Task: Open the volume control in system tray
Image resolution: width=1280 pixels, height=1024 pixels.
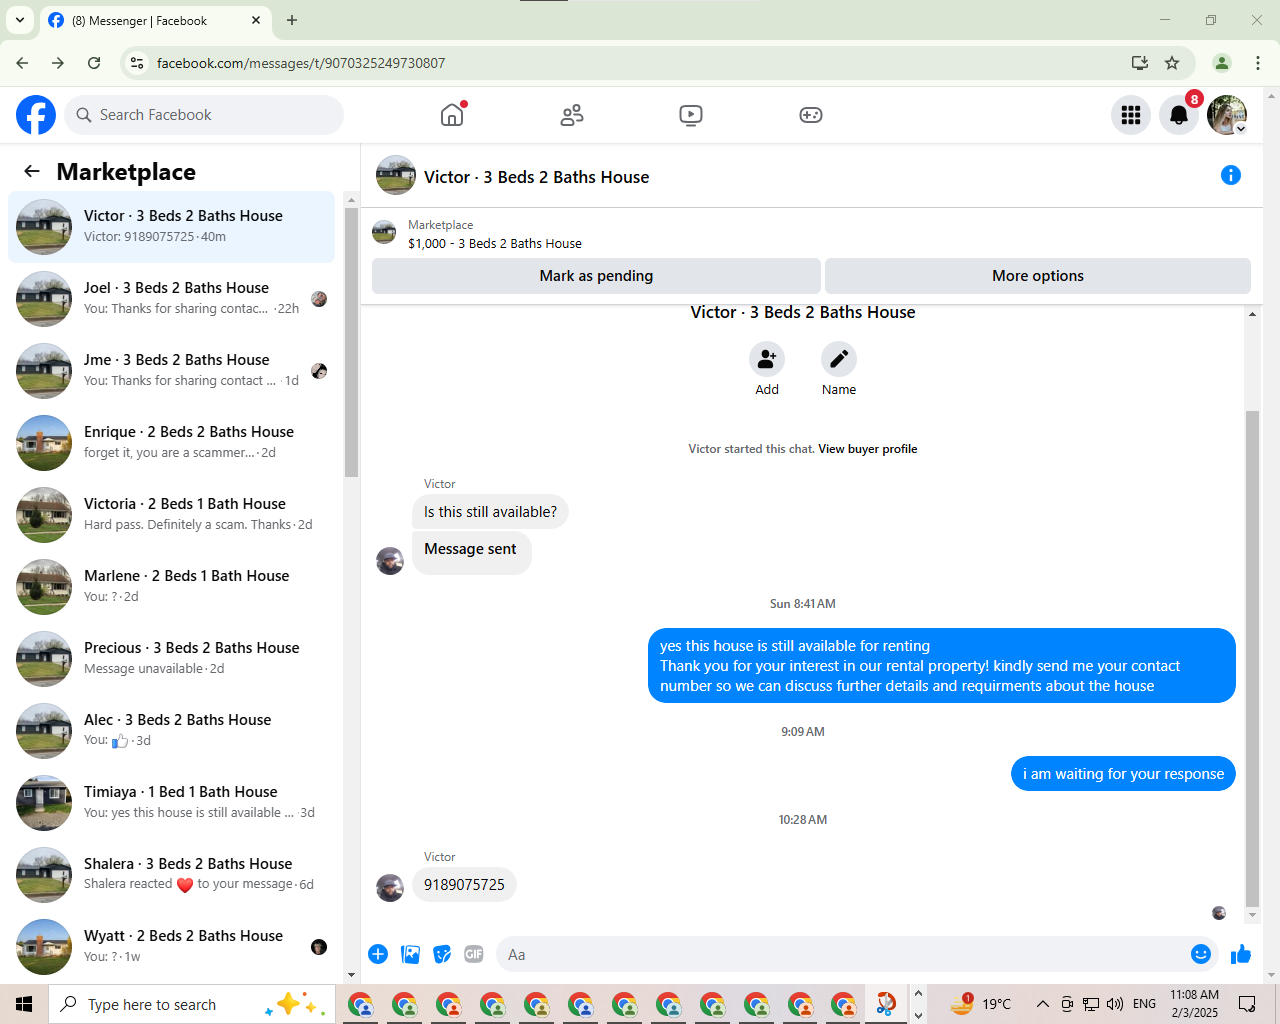Action: coord(1115,1004)
